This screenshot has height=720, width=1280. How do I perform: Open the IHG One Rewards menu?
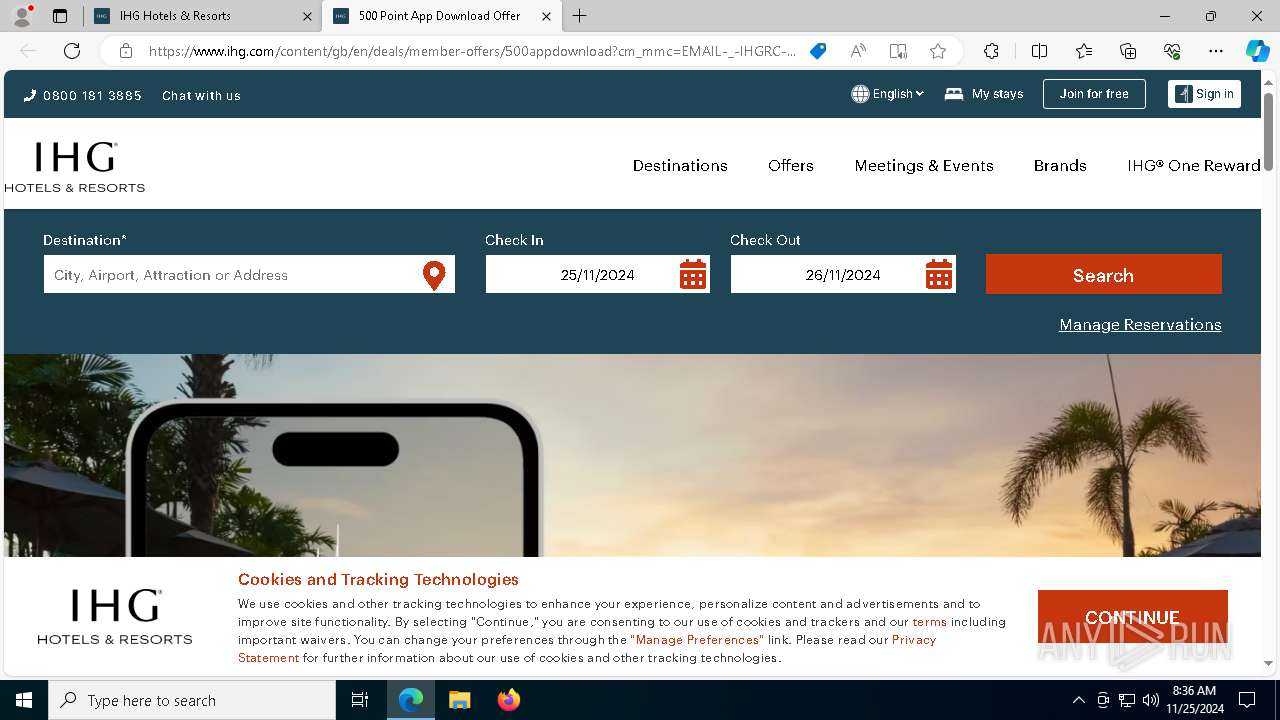(1194, 166)
